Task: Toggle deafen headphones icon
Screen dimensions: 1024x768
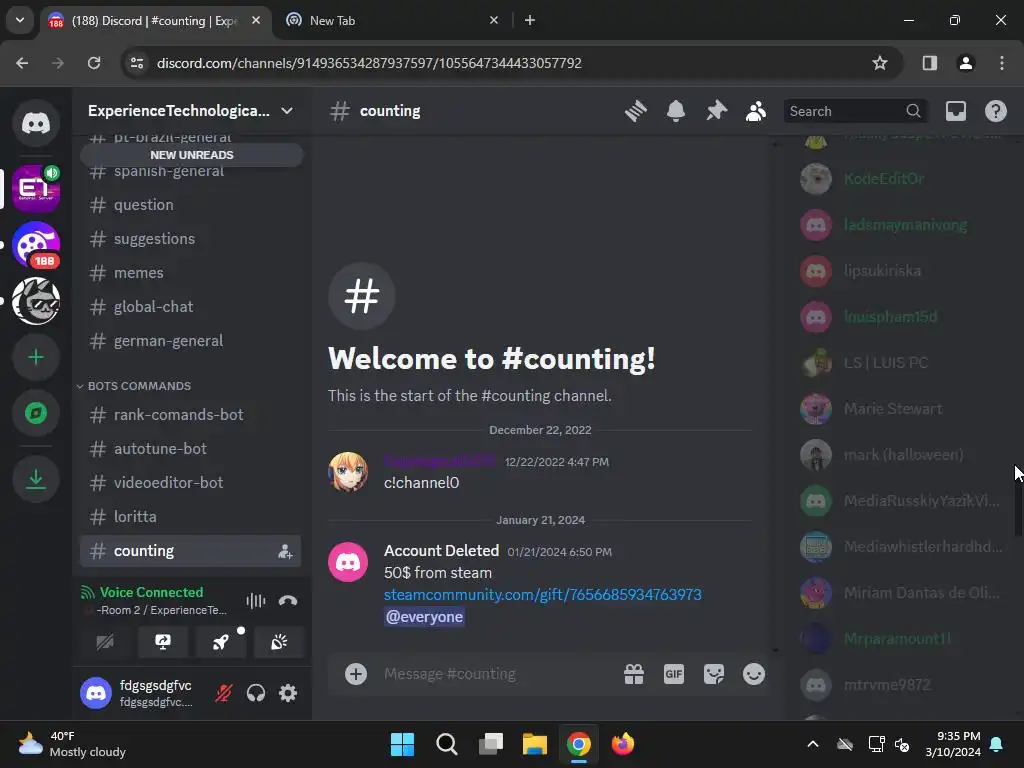Action: pyautogui.click(x=255, y=693)
